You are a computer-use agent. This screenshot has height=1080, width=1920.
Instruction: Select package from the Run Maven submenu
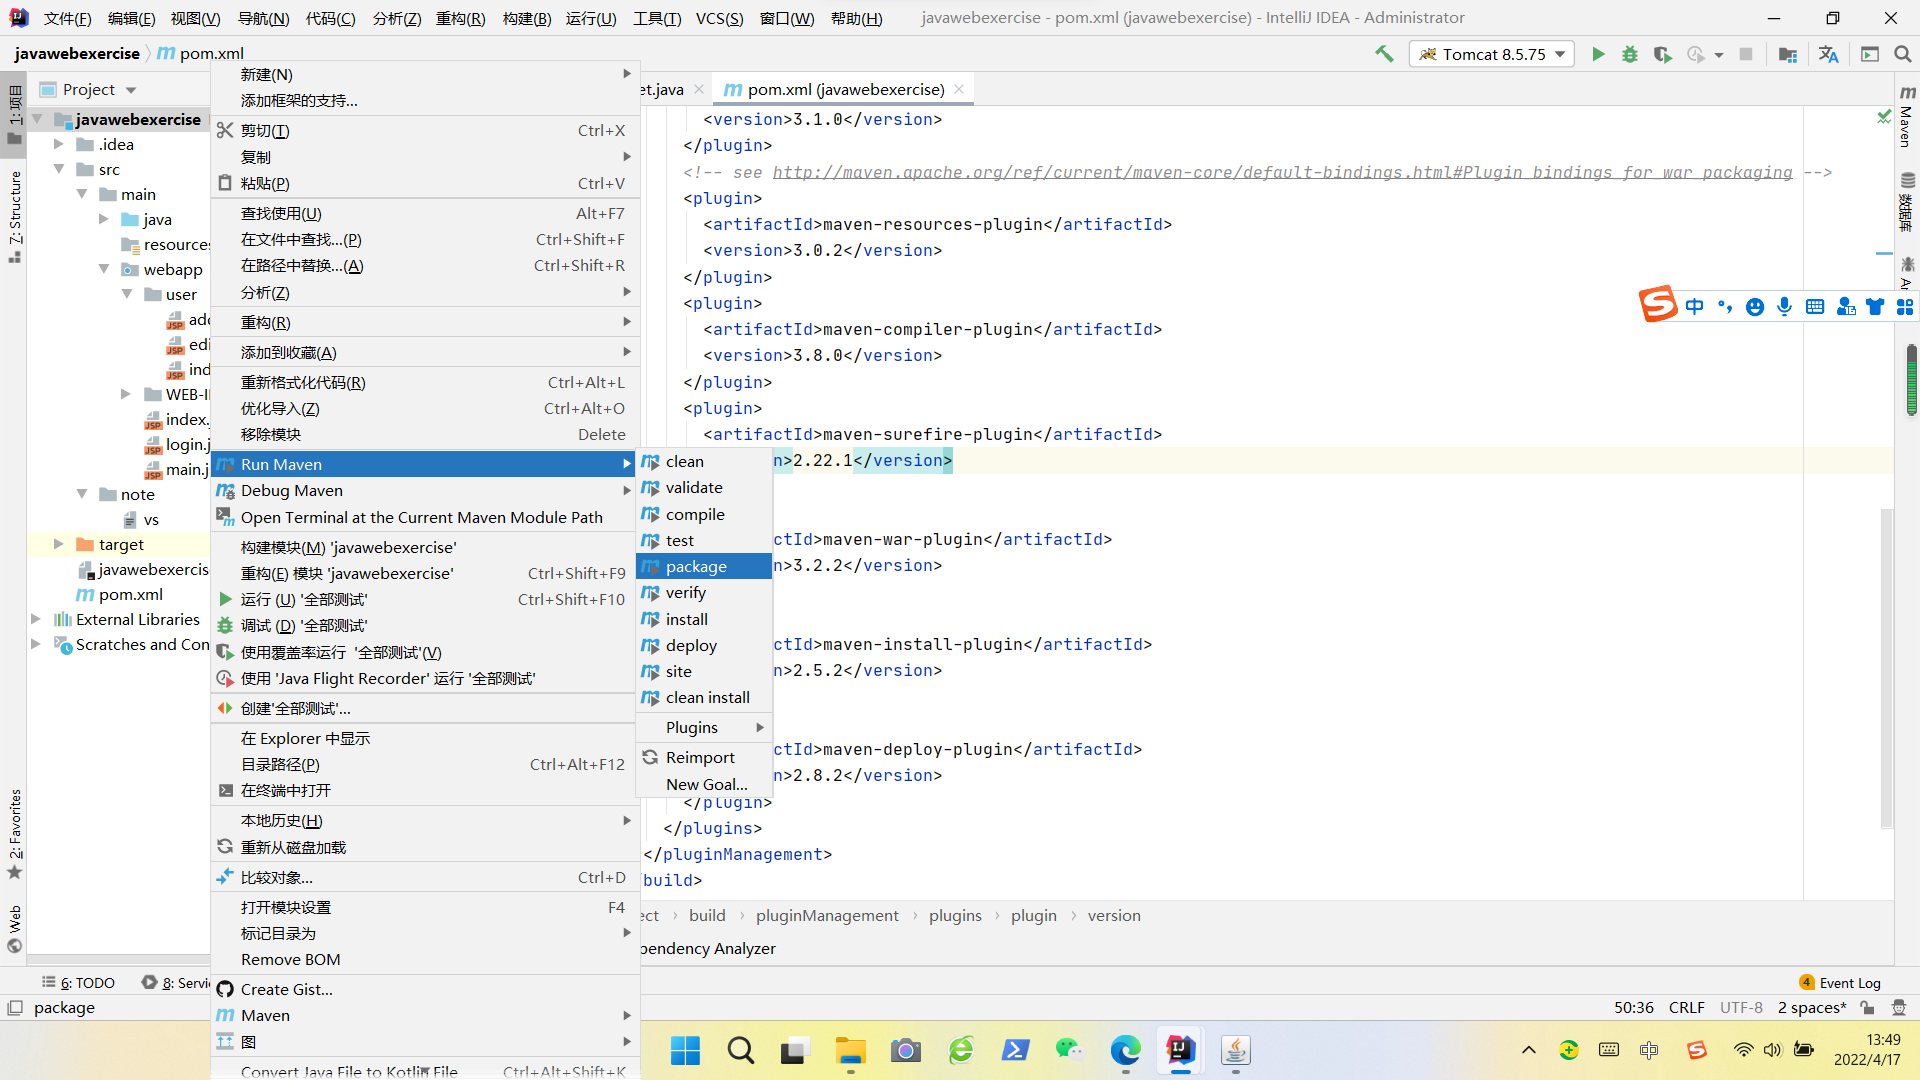click(x=696, y=566)
